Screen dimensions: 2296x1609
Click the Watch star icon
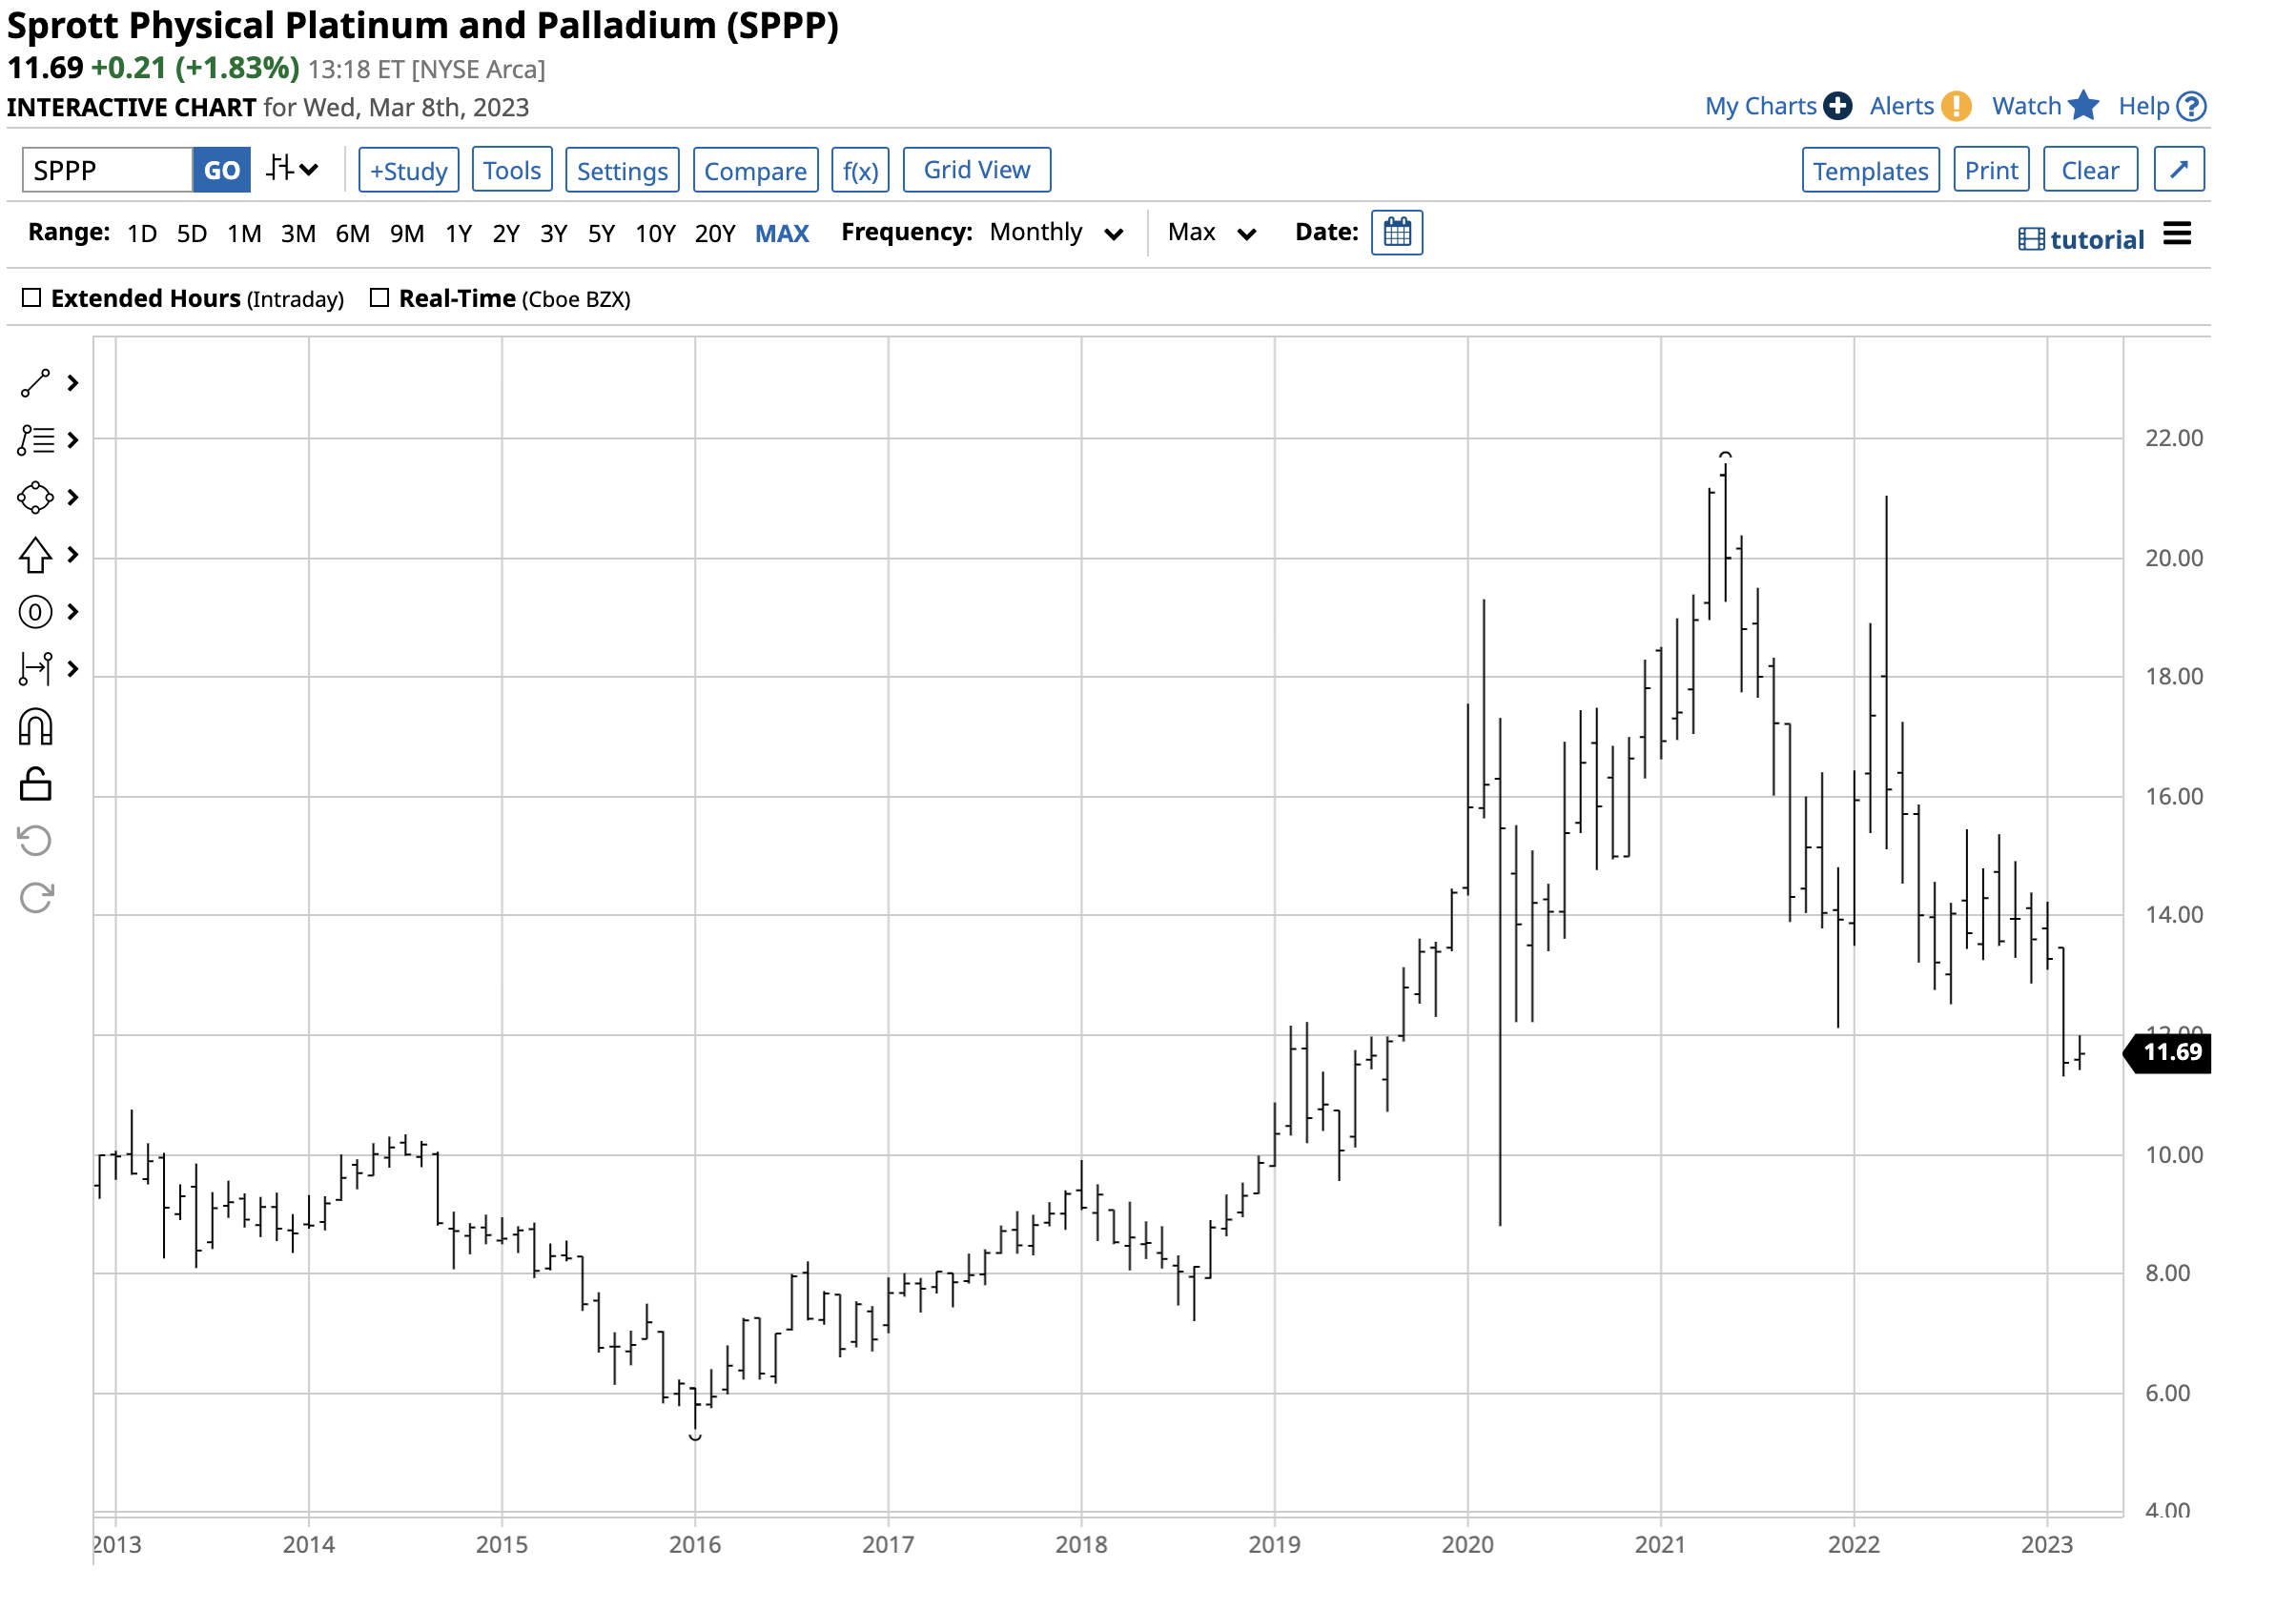pyautogui.click(x=2083, y=105)
